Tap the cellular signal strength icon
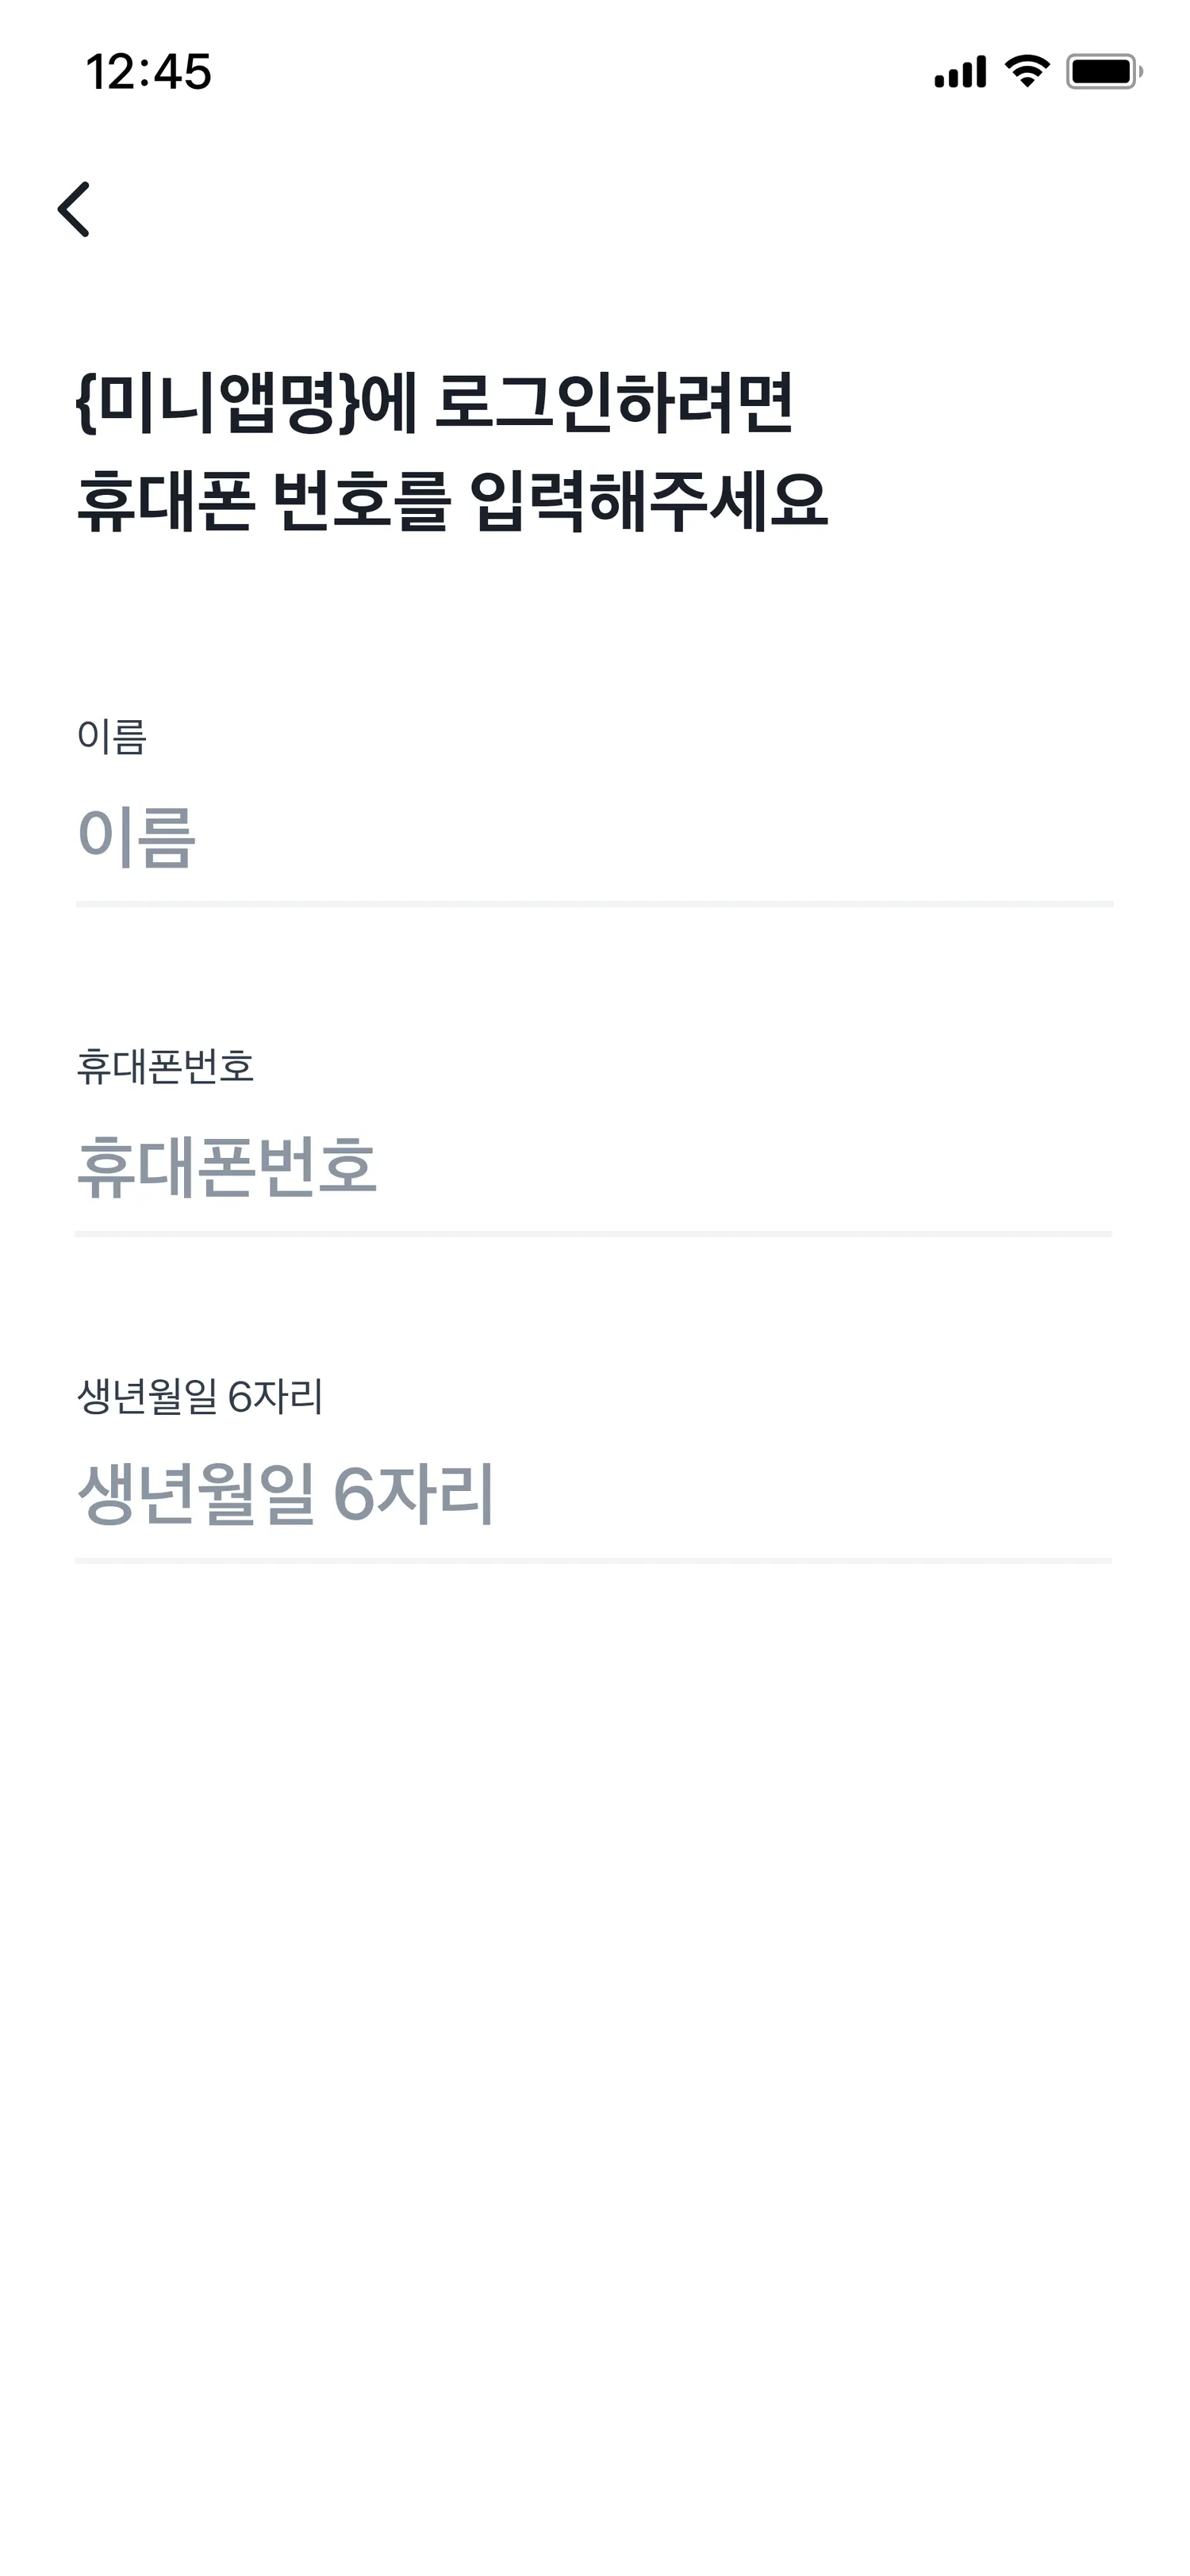The width and height of the screenshot is (1190, 2576). coord(960,72)
